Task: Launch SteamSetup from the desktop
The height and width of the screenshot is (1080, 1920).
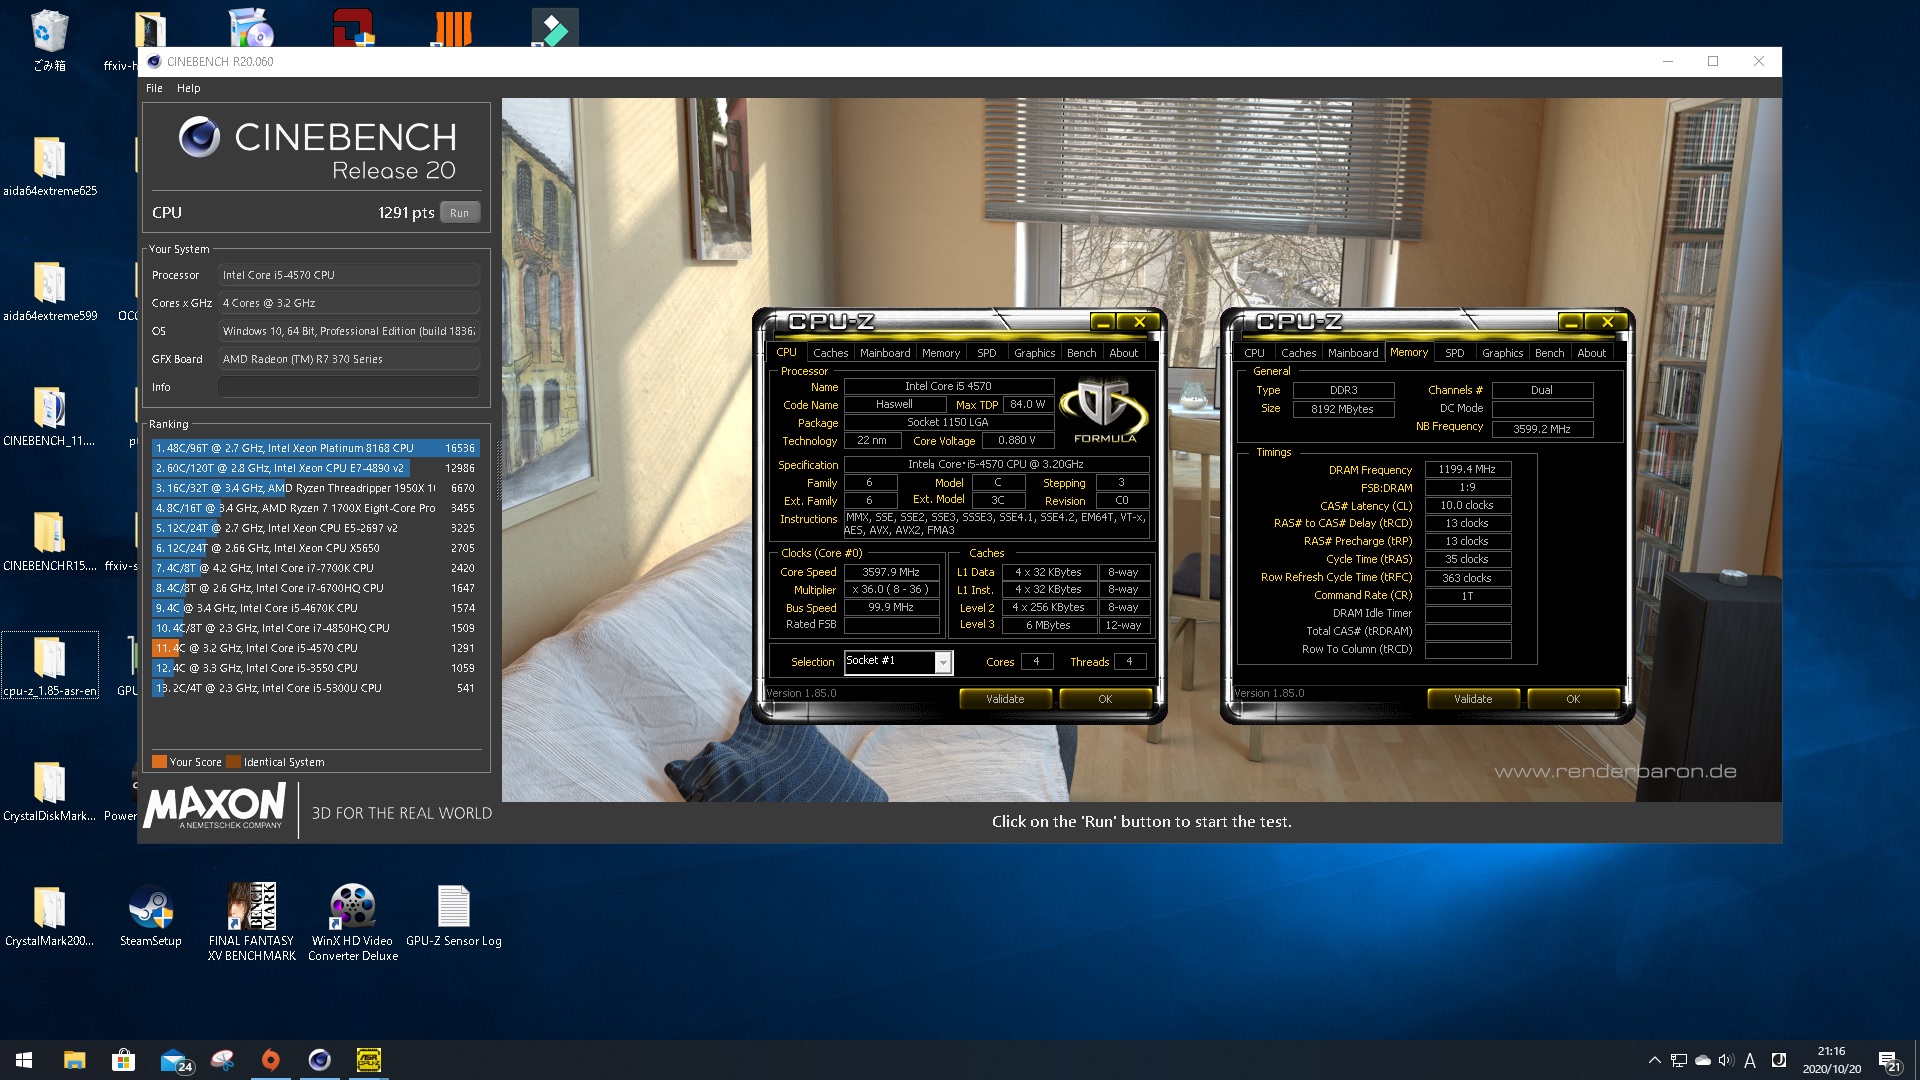Action: (x=151, y=916)
